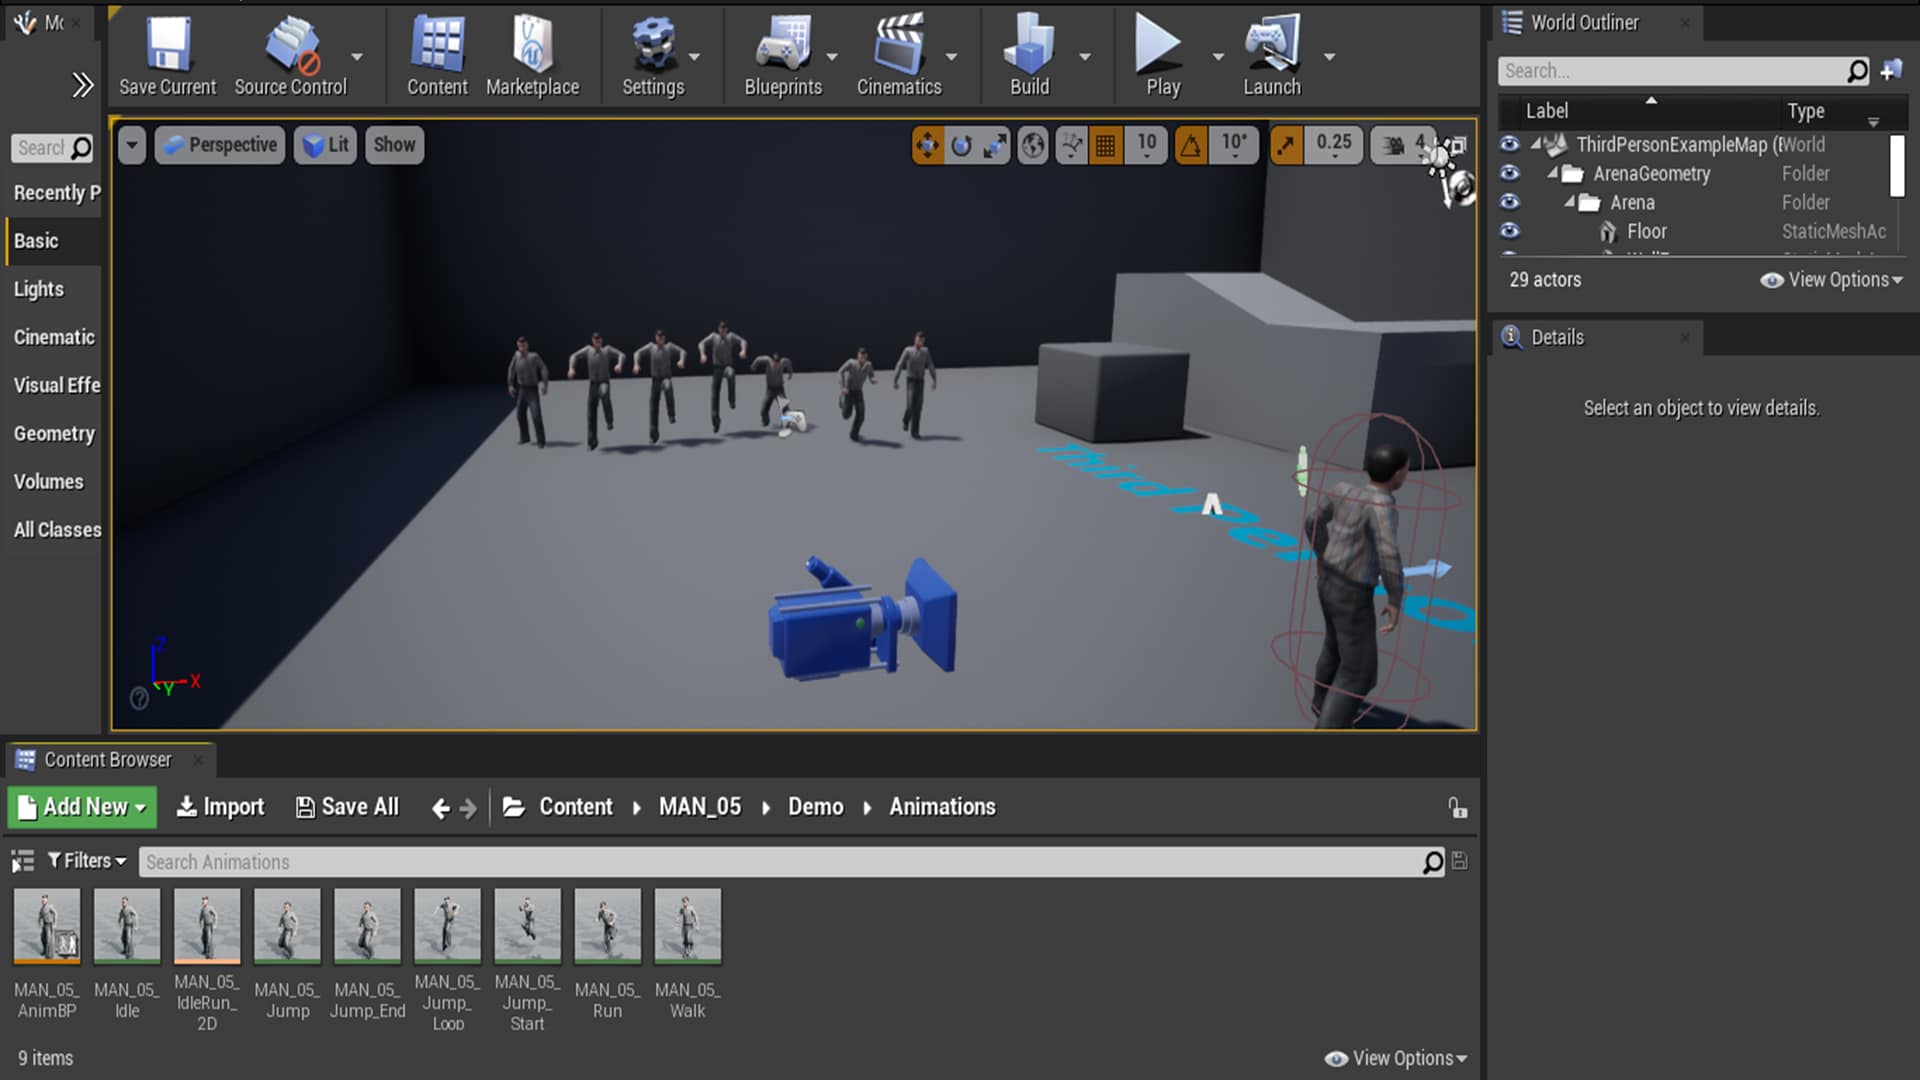Hide the Floor actor in World Outliner

(x=1510, y=231)
